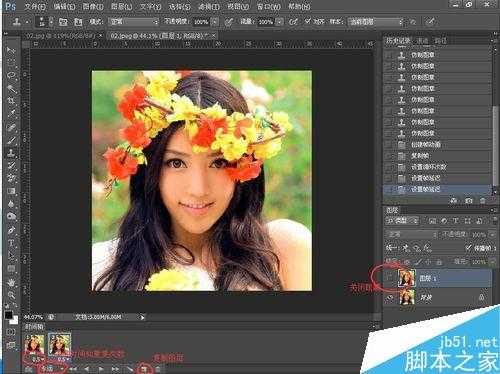The width and height of the screenshot is (500, 374).
Task: Select the Eyedropper tool
Action: point(11,114)
